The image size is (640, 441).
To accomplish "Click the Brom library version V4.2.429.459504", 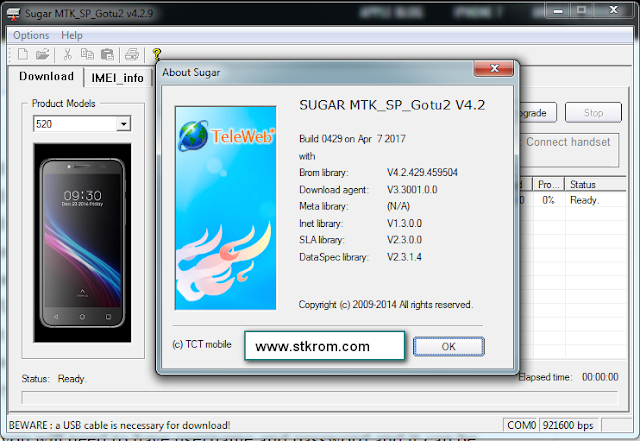I will click(x=422, y=172).
